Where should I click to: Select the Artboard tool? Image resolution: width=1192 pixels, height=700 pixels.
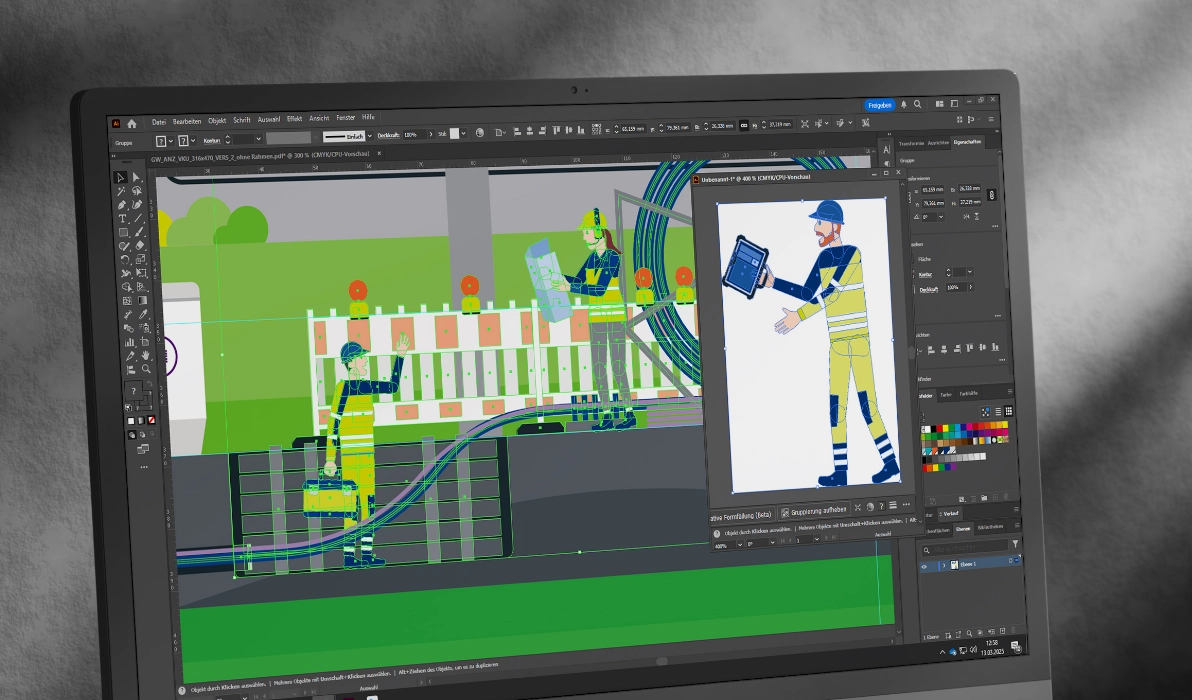(145, 342)
